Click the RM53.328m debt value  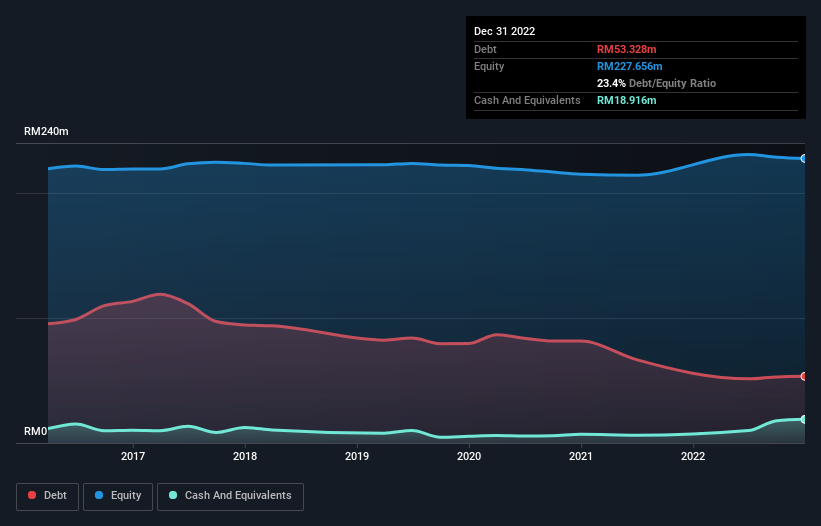(627, 49)
